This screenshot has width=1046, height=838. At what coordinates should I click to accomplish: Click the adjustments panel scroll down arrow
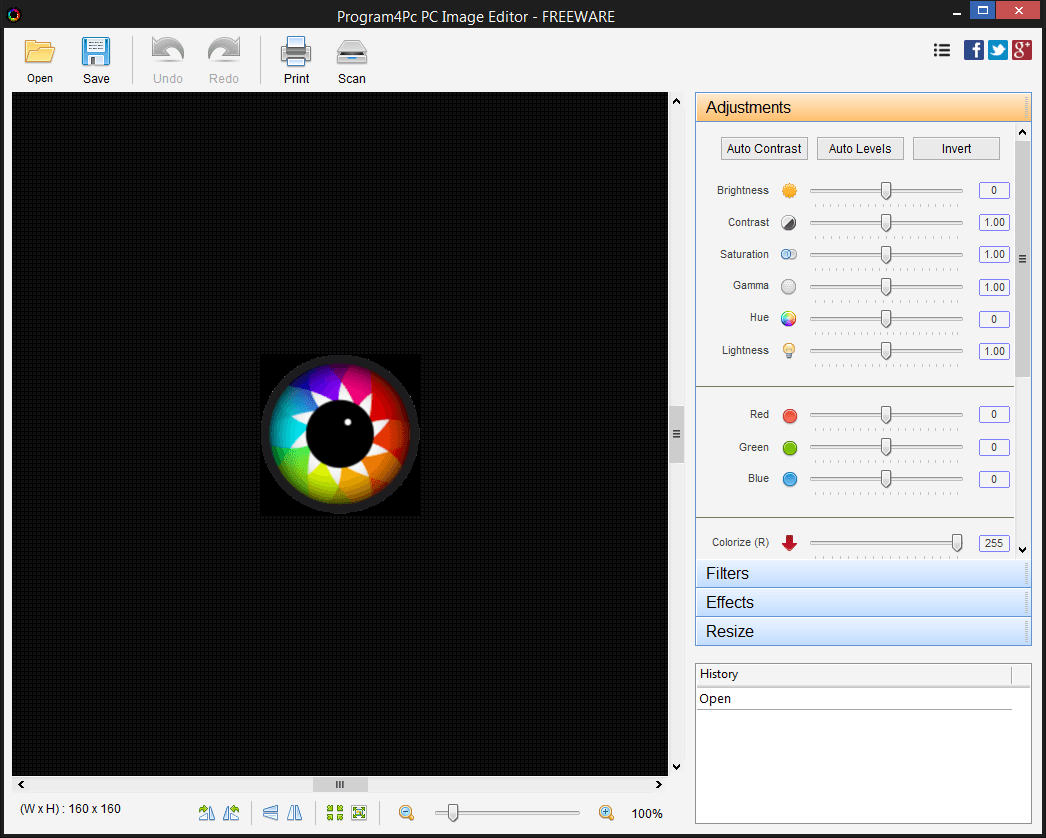coord(1022,550)
